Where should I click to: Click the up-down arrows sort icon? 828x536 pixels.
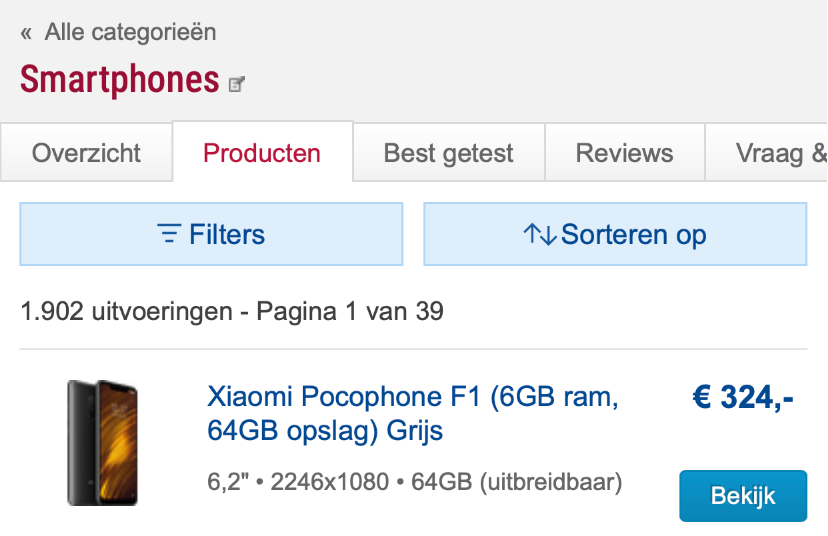[x=540, y=235]
